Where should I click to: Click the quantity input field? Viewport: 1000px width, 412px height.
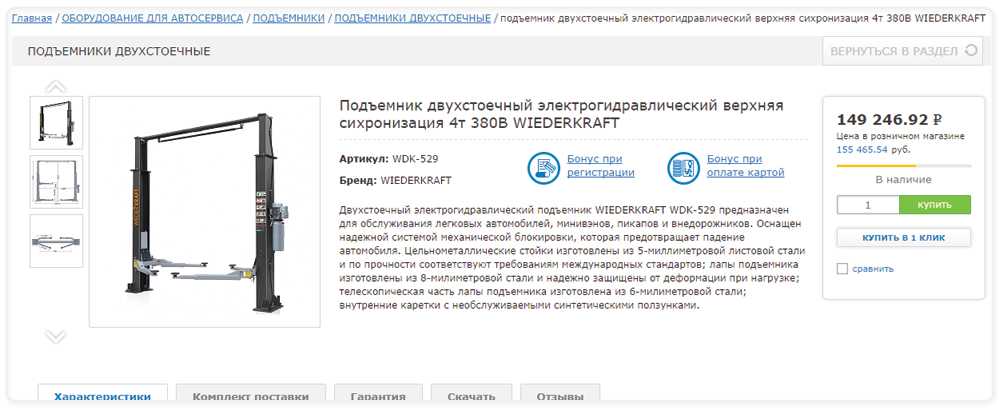pos(868,205)
